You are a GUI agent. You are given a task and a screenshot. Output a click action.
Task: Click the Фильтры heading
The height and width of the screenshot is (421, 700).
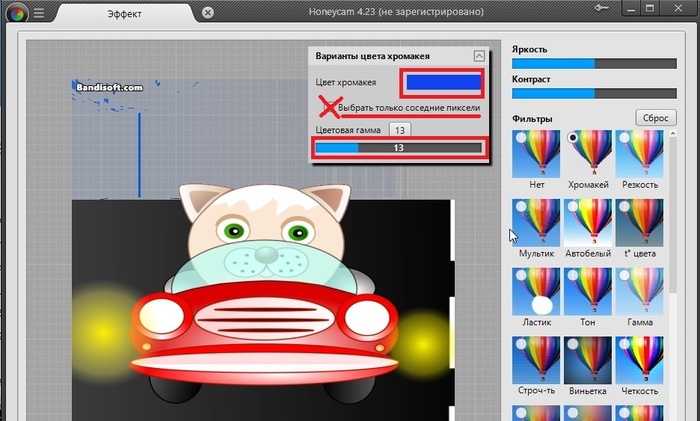[x=532, y=119]
